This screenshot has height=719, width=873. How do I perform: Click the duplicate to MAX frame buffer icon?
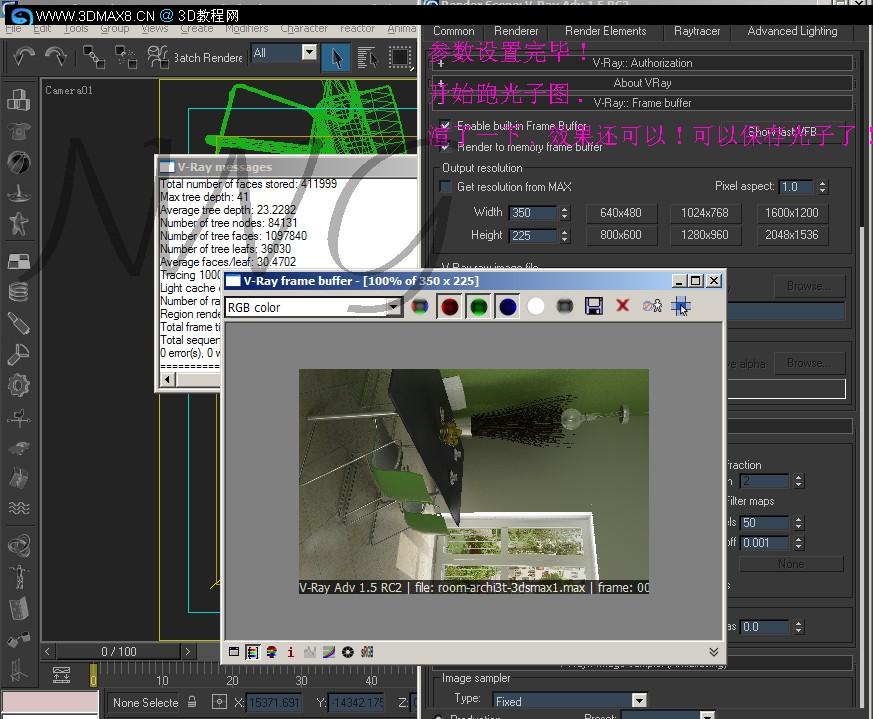click(652, 306)
